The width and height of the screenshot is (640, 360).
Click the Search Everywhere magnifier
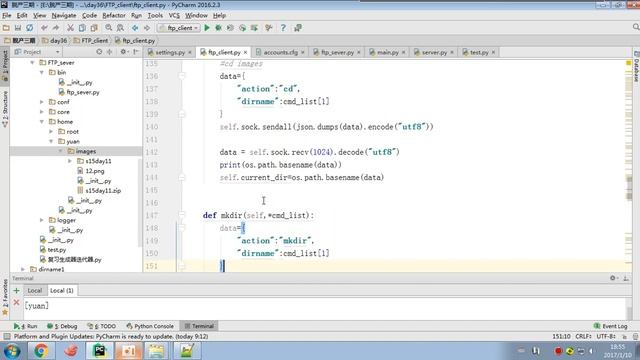[x=636, y=27]
